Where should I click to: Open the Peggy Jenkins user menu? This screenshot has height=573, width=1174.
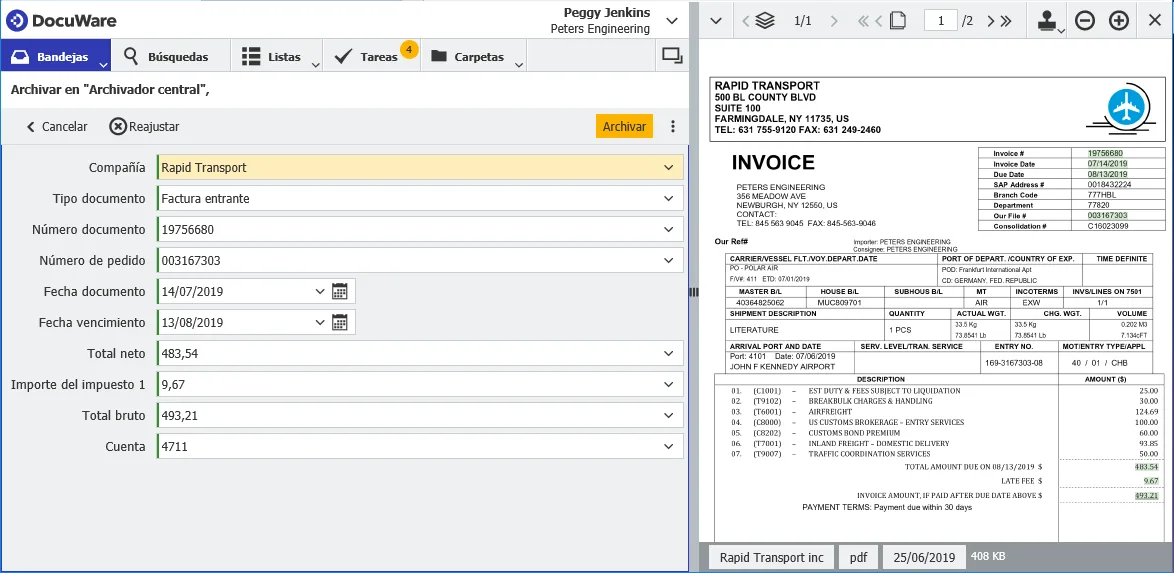672,21
